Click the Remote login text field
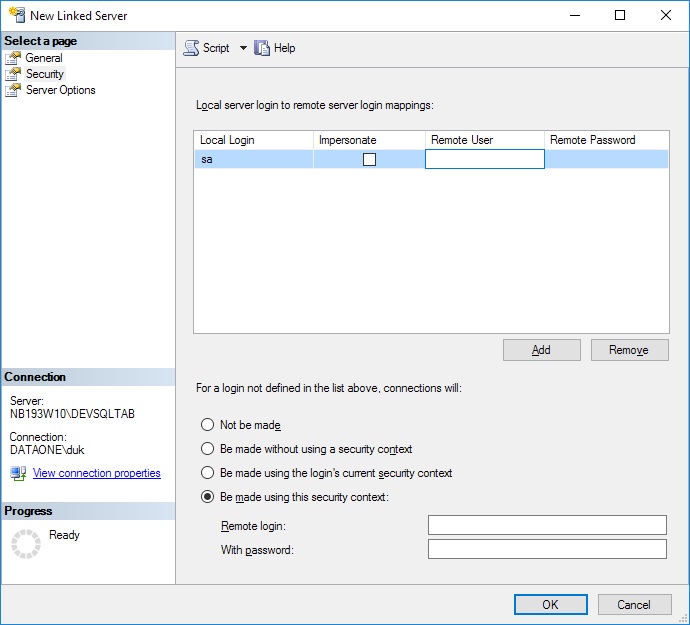The width and height of the screenshot is (690, 625). (547, 525)
